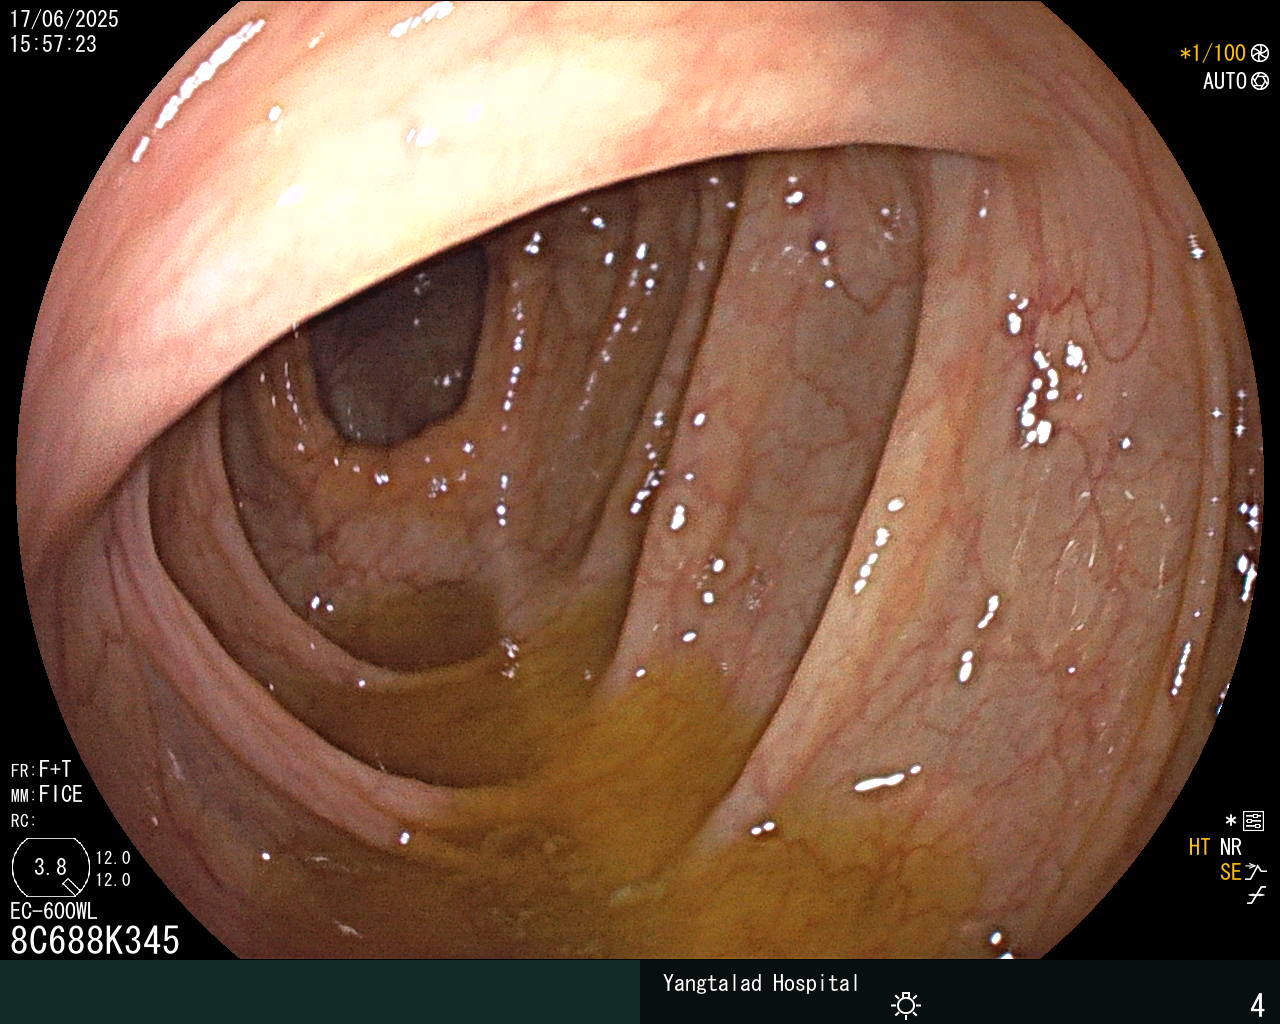Click the asterisk beside the settings icon
This screenshot has width=1280, height=1024.
tap(1231, 821)
